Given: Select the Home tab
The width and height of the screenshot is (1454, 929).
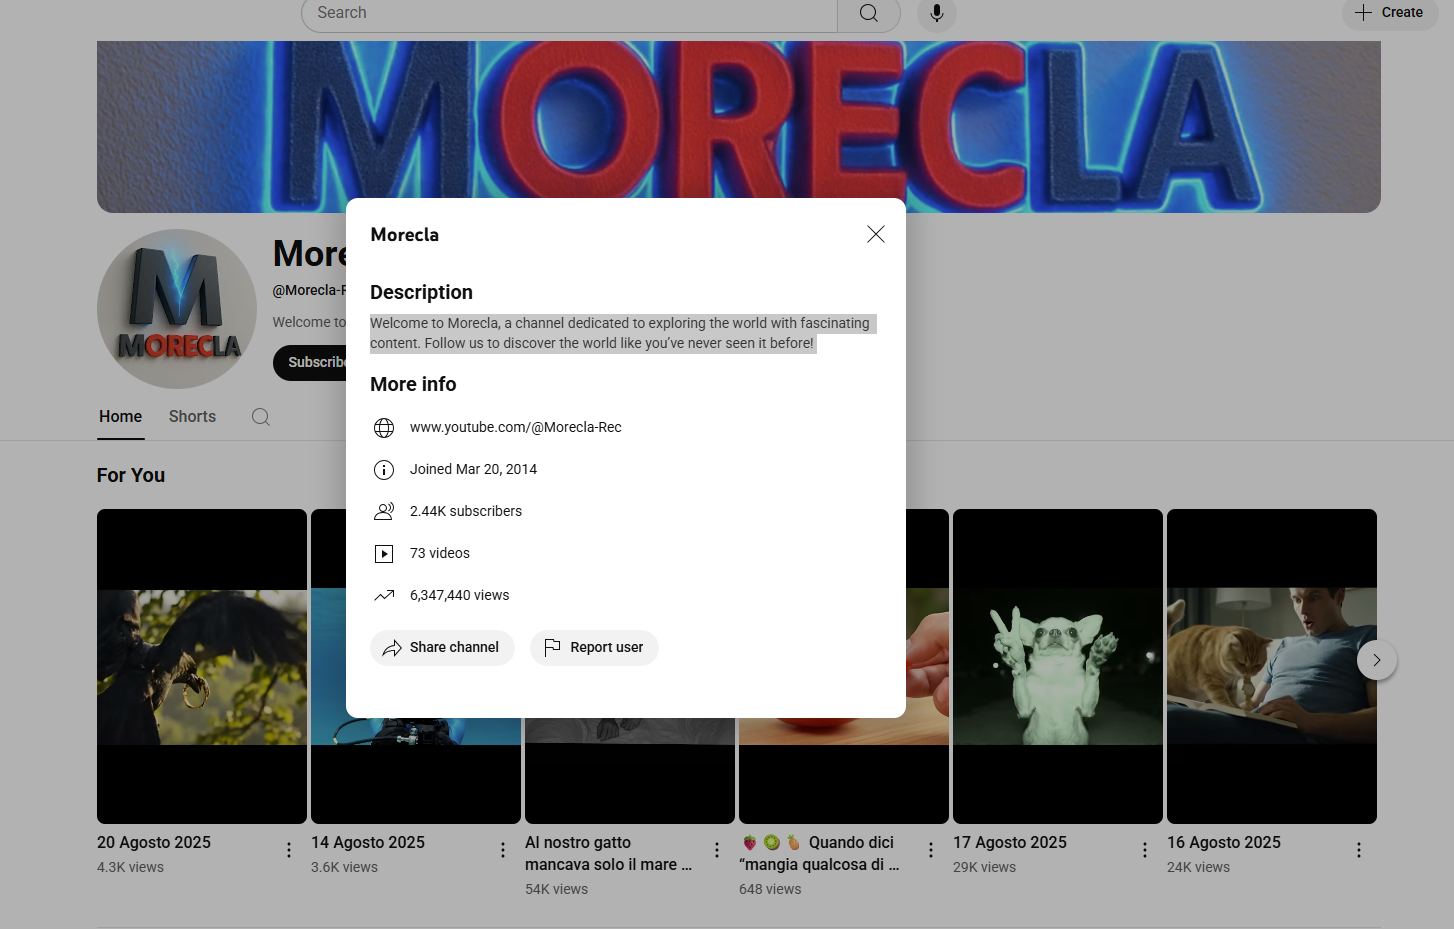Looking at the screenshot, I should [120, 416].
